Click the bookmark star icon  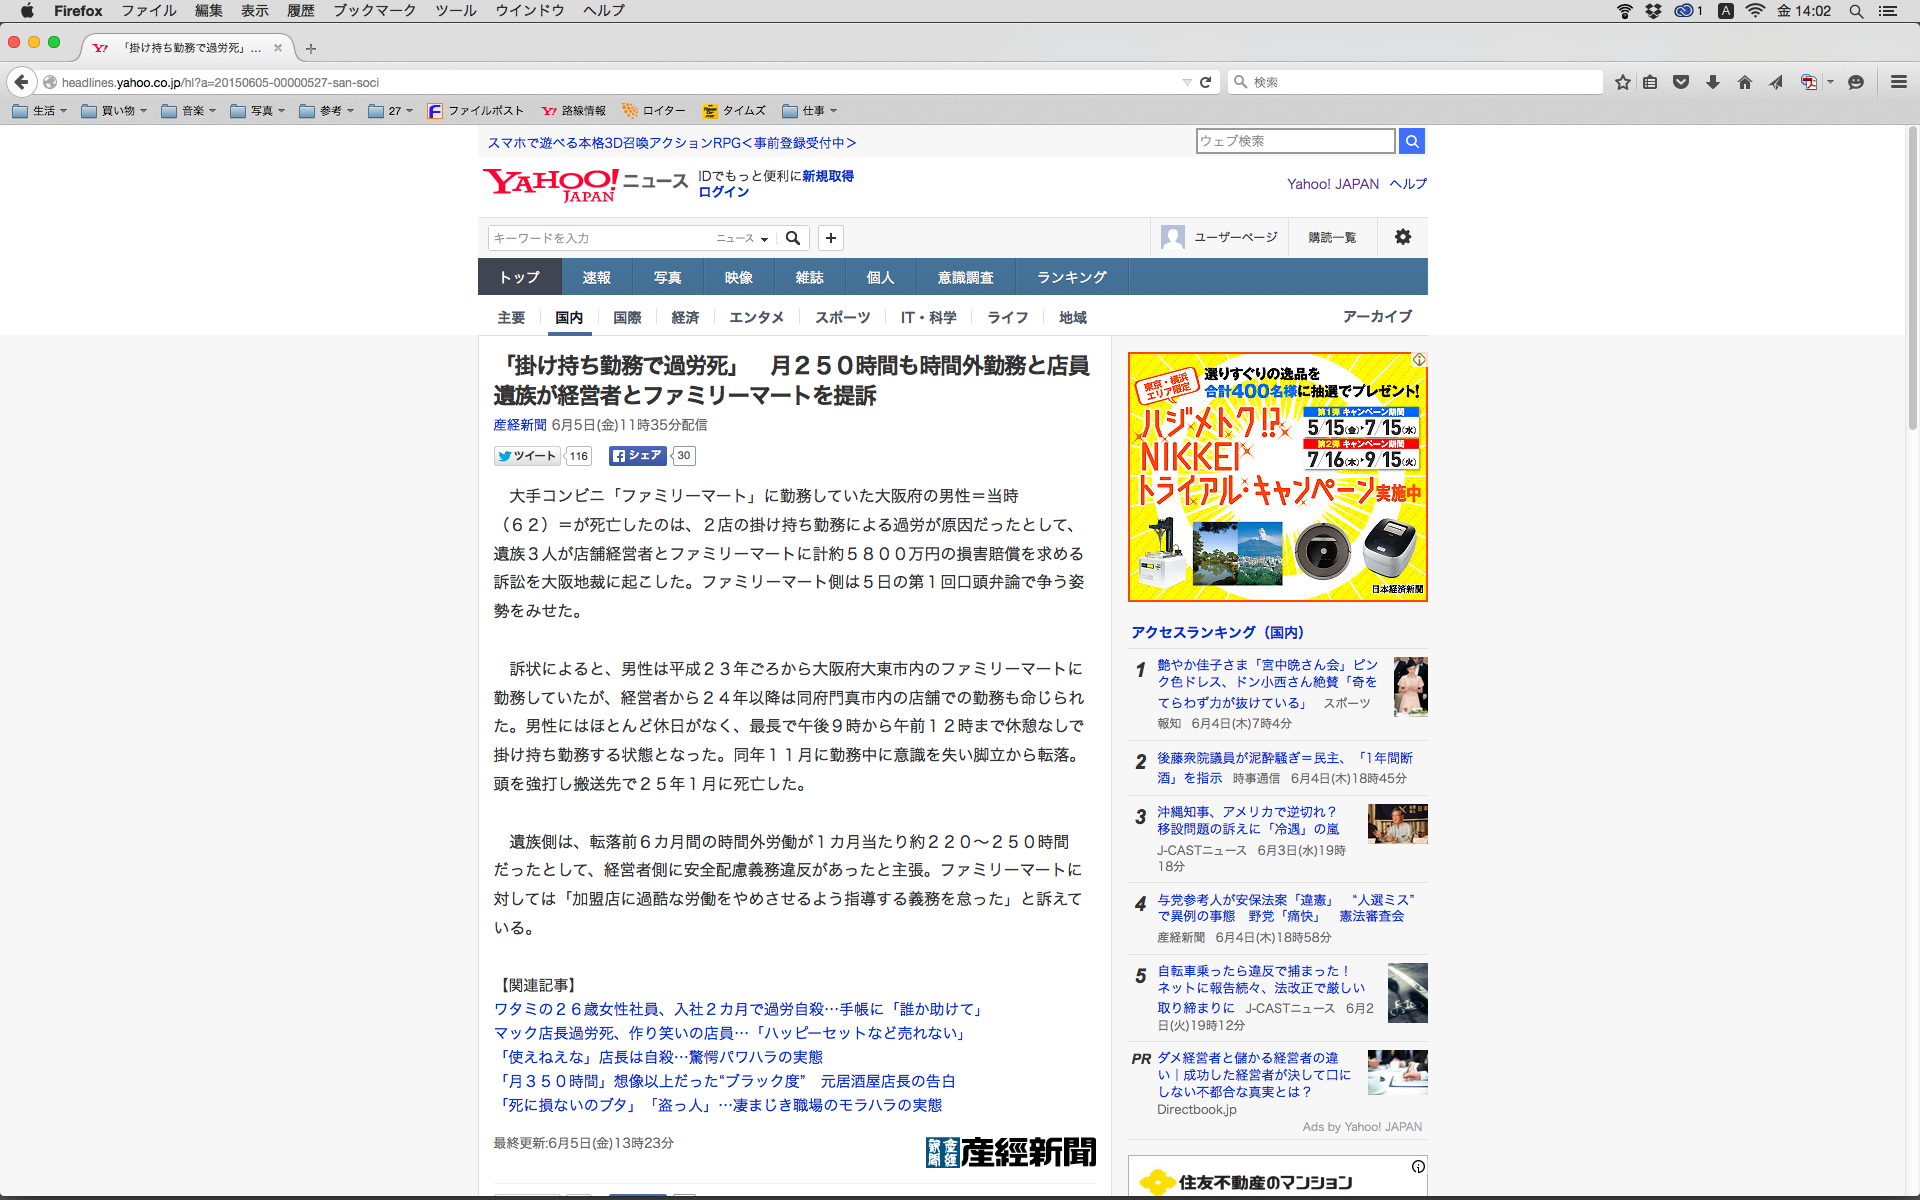coord(1622,82)
